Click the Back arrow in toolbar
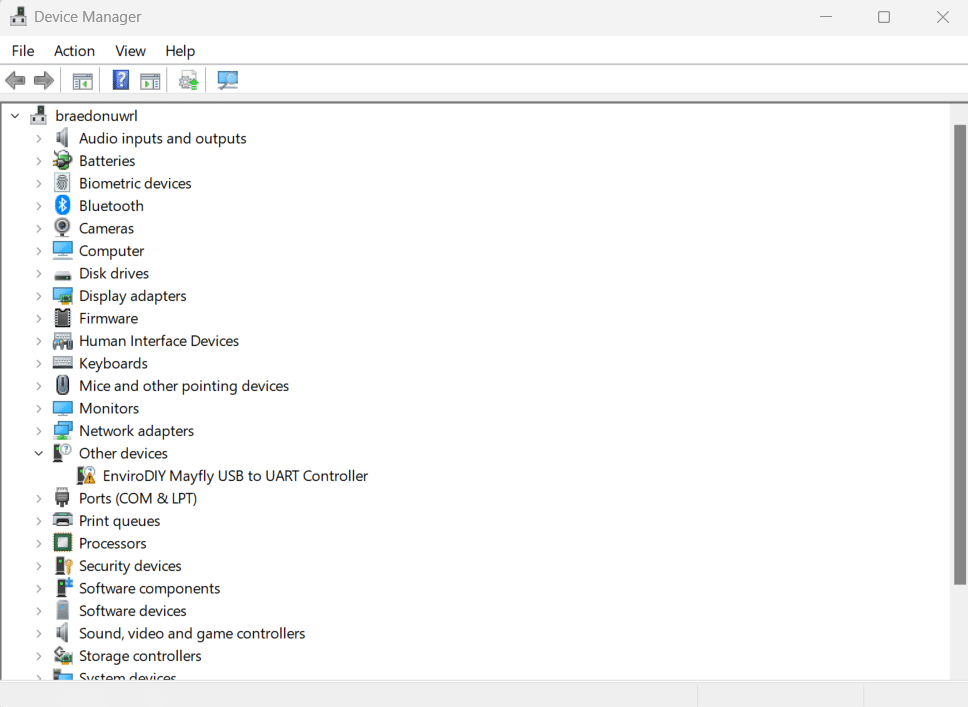The height and width of the screenshot is (707, 968). click(15, 80)
